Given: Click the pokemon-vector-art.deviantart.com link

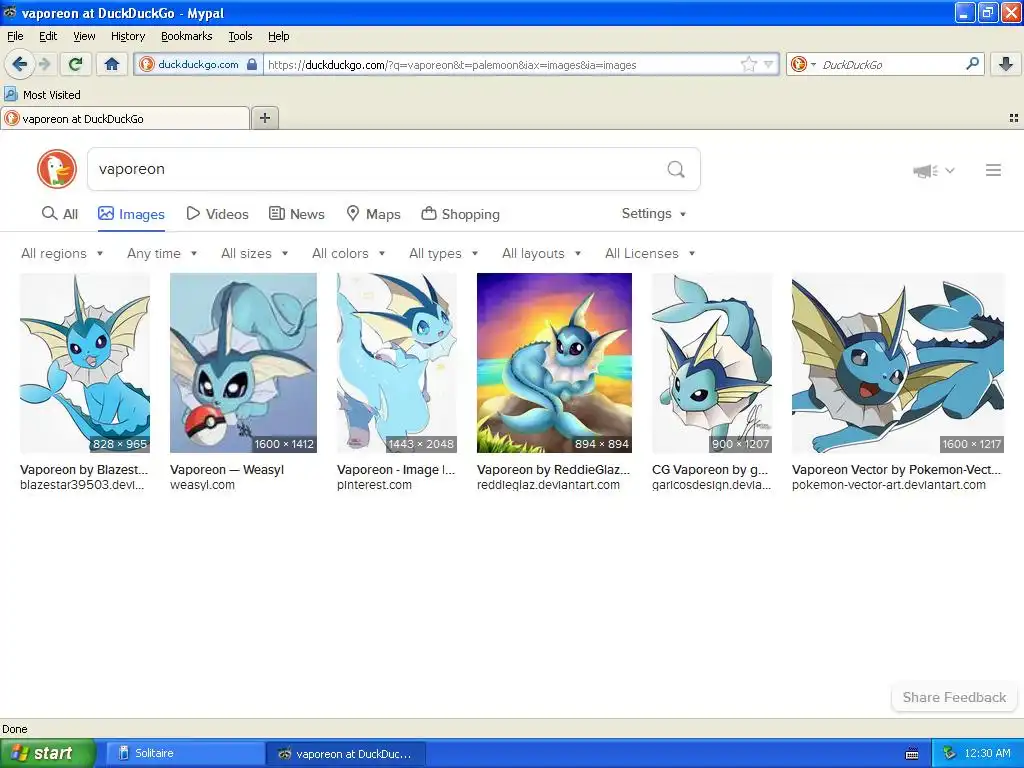Looking at the screenshot, I should click(889, 485).
